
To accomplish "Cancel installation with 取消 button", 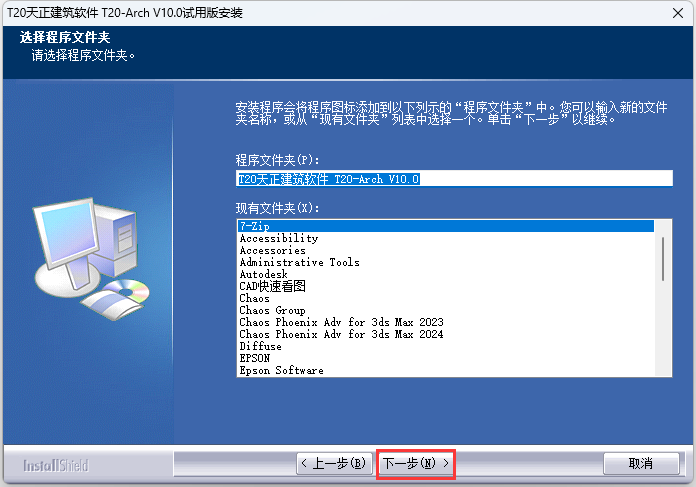I will click(x=641, y=463).
